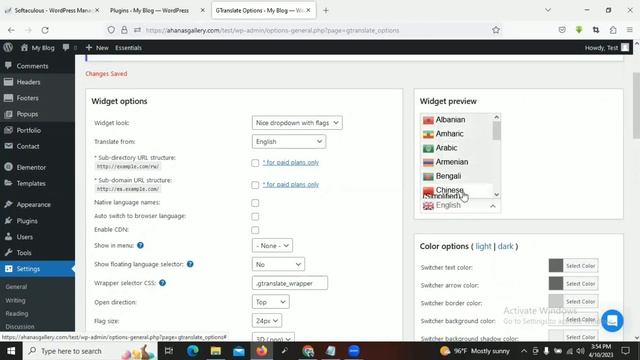Click New in the admin bar

97,48
